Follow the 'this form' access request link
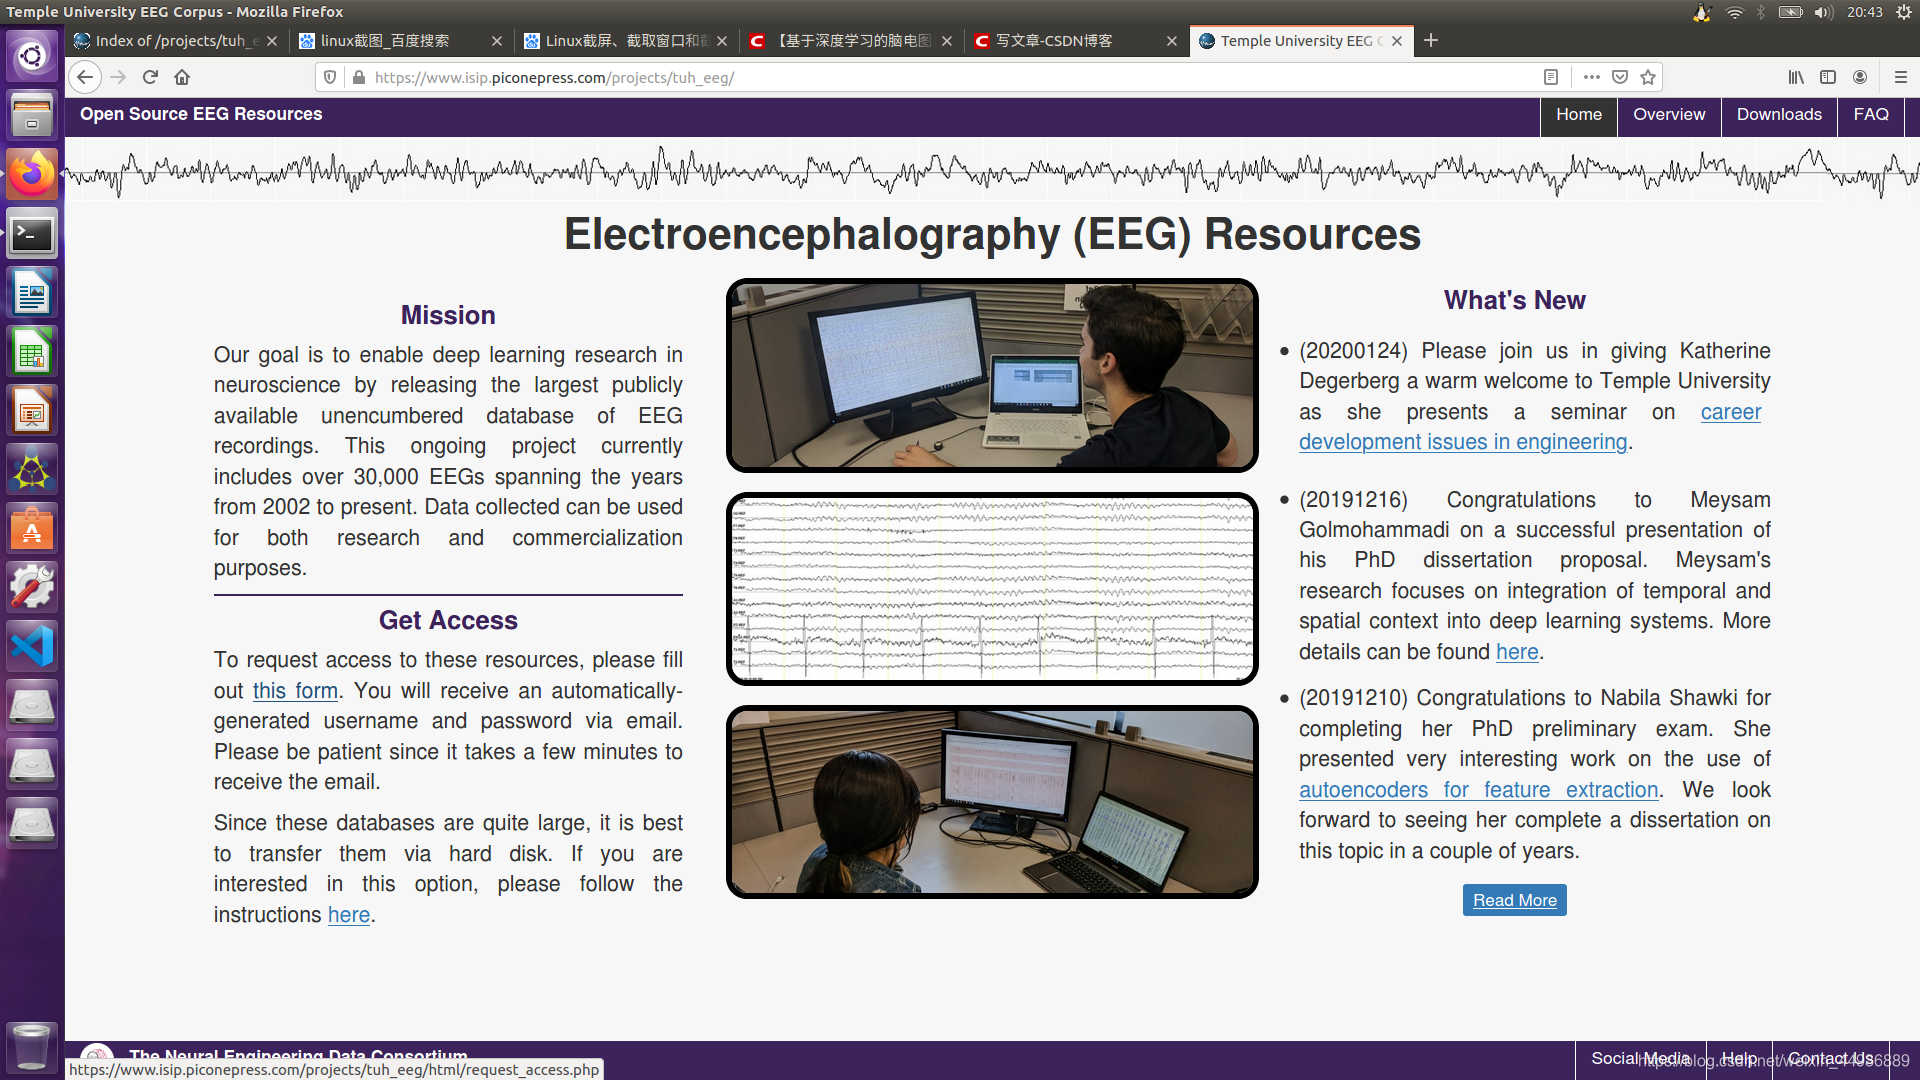1920x1080 pixels. (x=295, y=691)
